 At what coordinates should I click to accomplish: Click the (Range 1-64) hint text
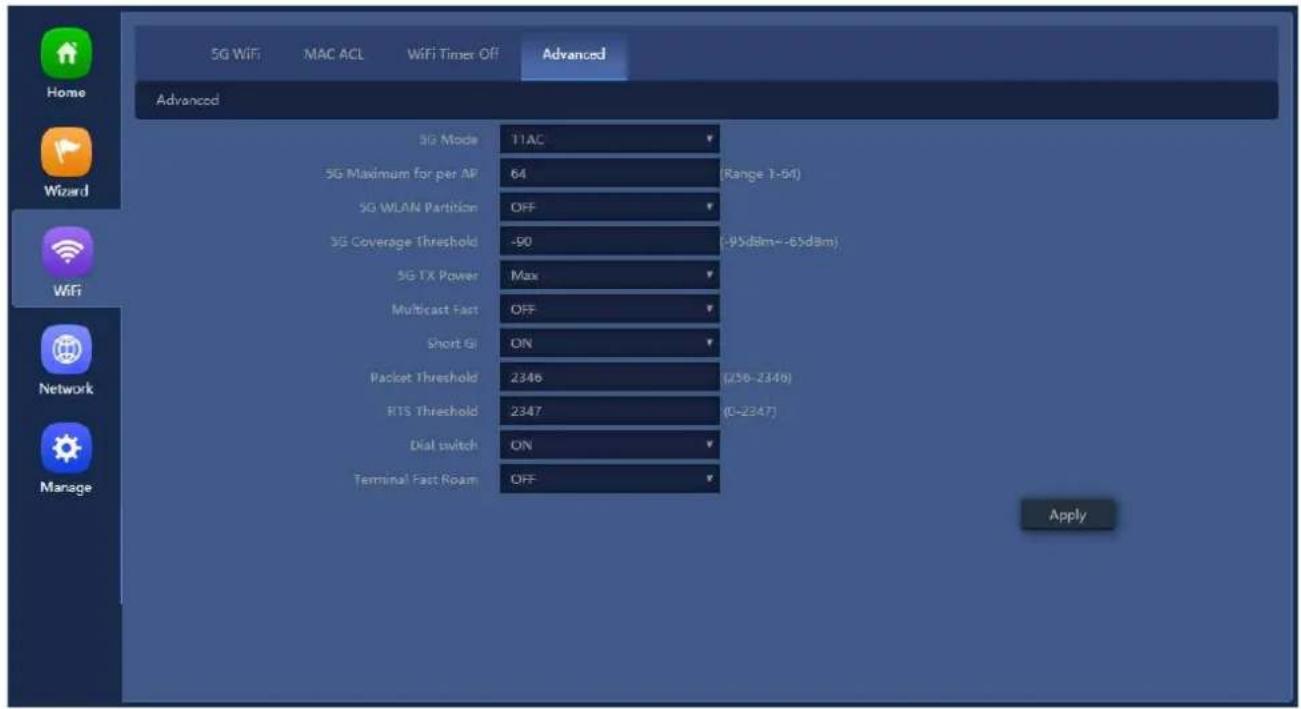761,174
